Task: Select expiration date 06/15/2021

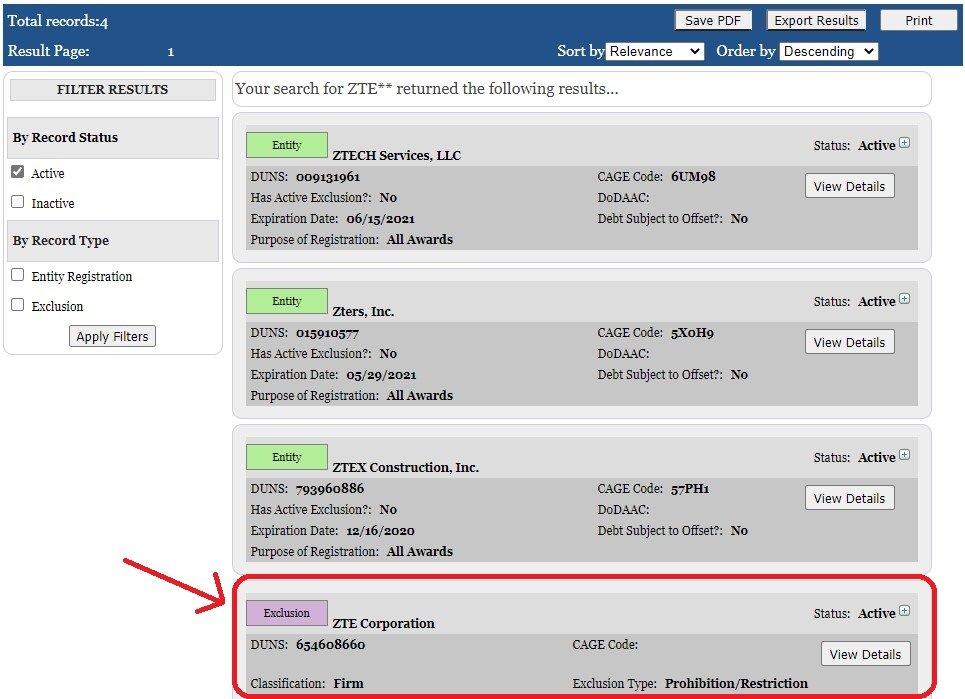Action: coord(380,219)
